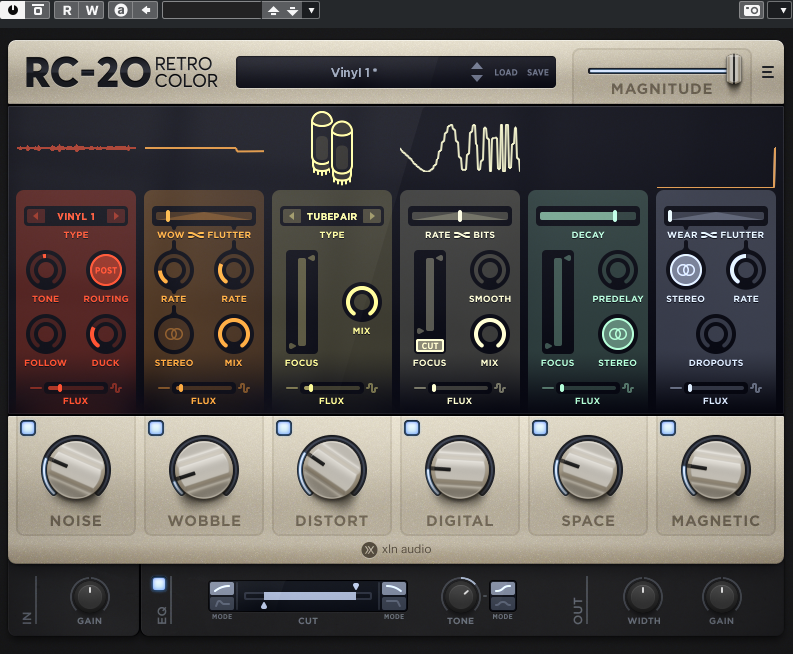Select next distortion type after TUBEPAIR
793x654 pixels.
[372, 216]
